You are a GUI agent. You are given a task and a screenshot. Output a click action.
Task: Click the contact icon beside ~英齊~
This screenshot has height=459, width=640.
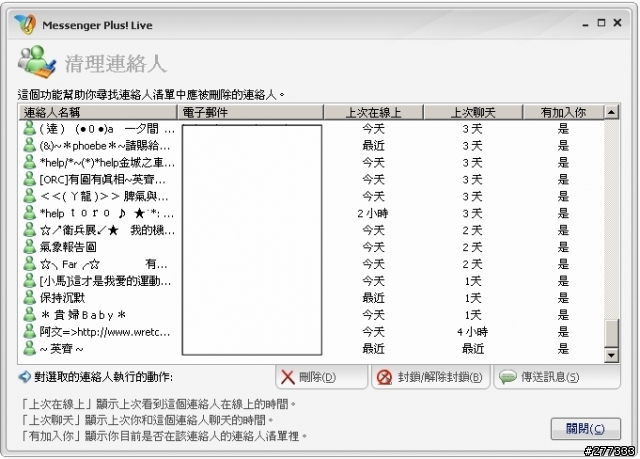point(29,348)
